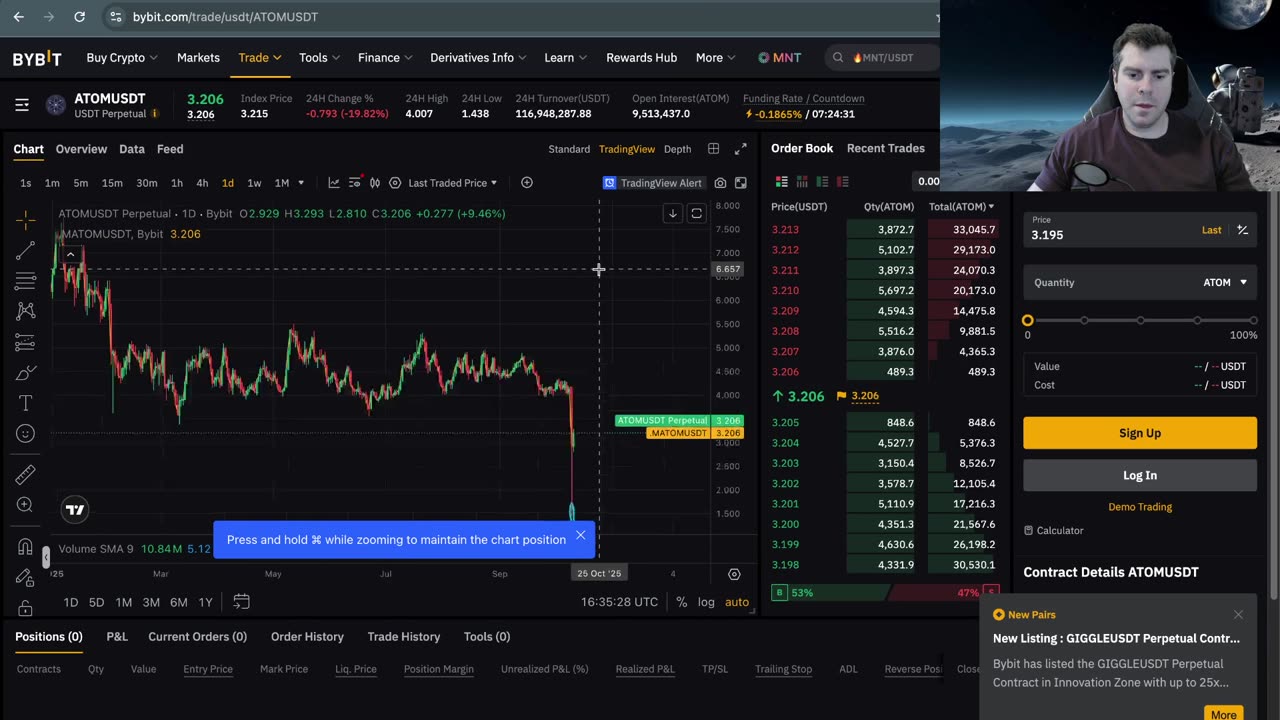The width and height of the screenshot is (1280, 720).
Task: Open the Fibonacci retracement tool
Action: click(26, 281)
